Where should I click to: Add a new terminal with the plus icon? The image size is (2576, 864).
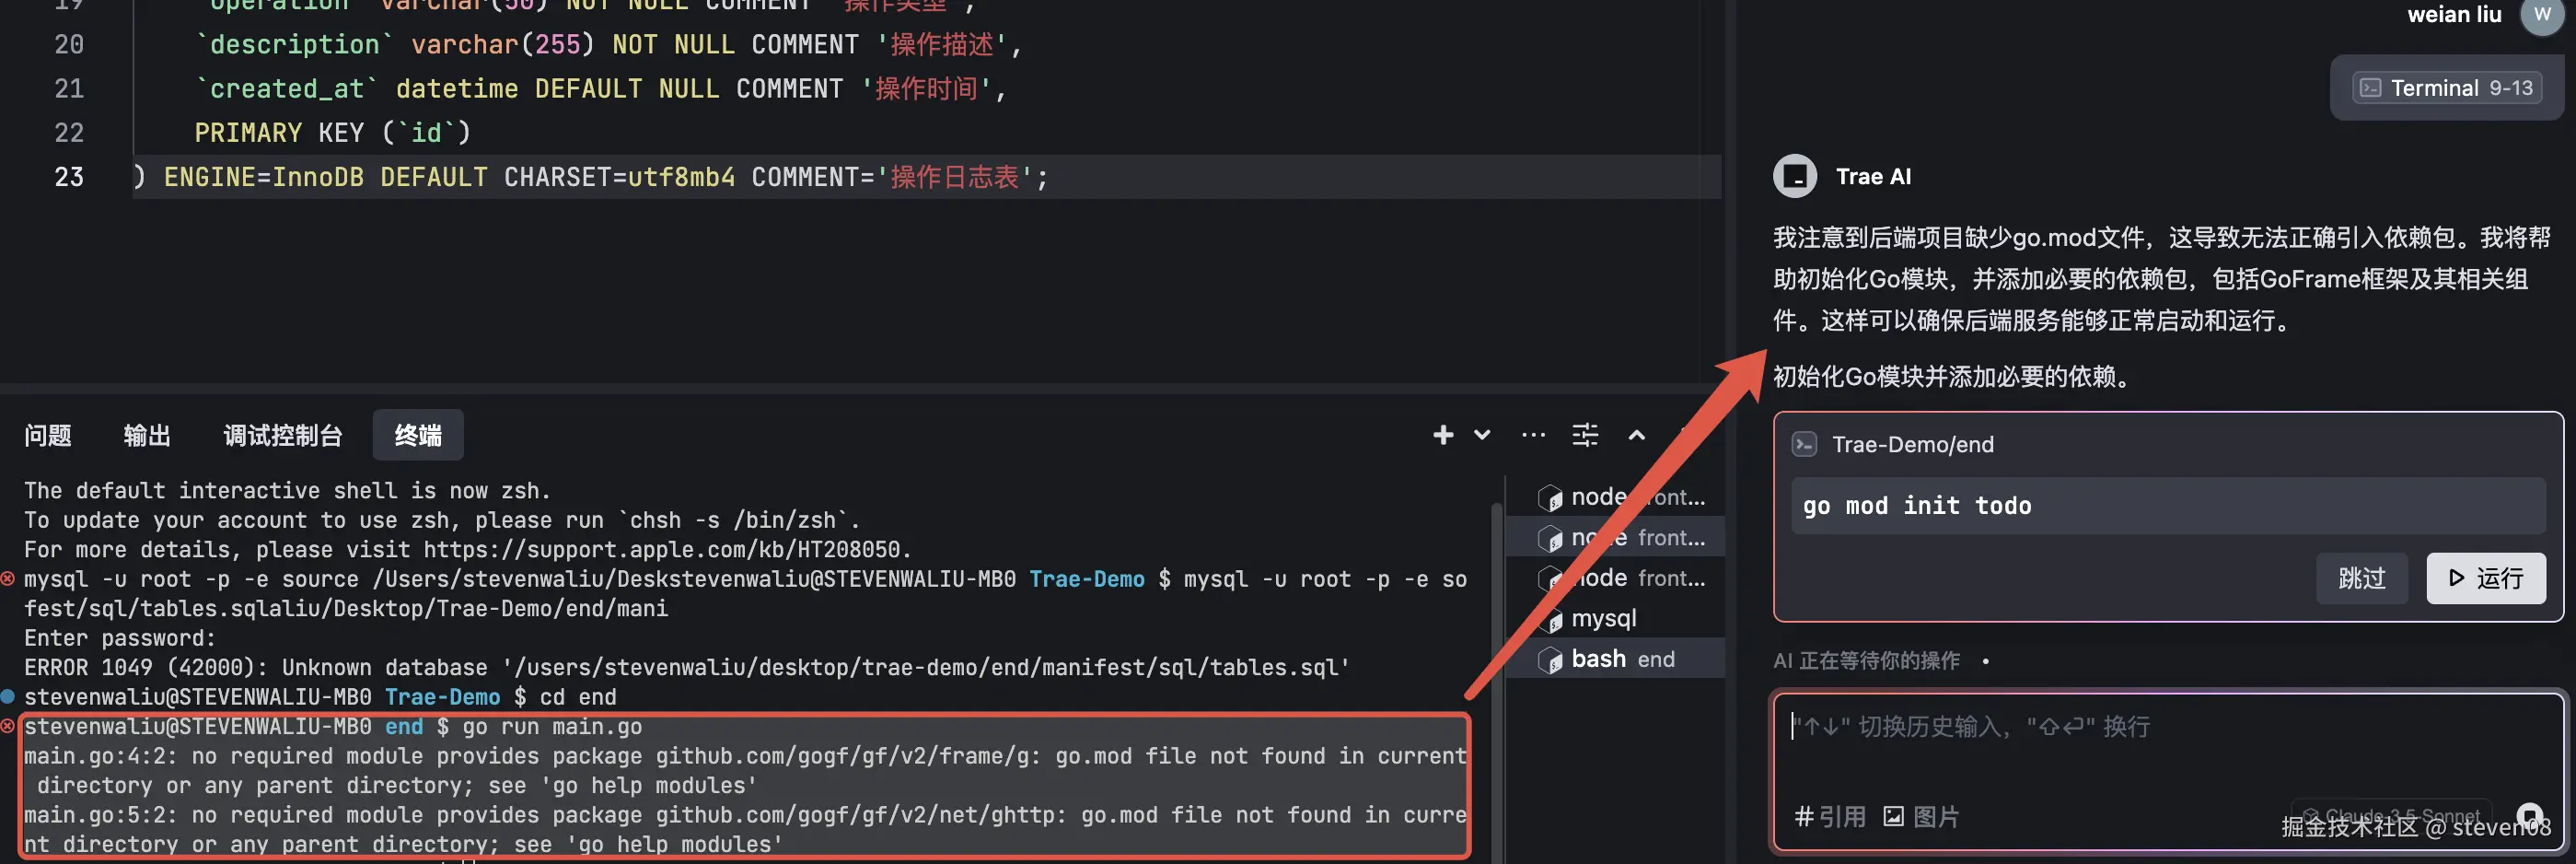pyautogui.click(x=1442, y=435)
